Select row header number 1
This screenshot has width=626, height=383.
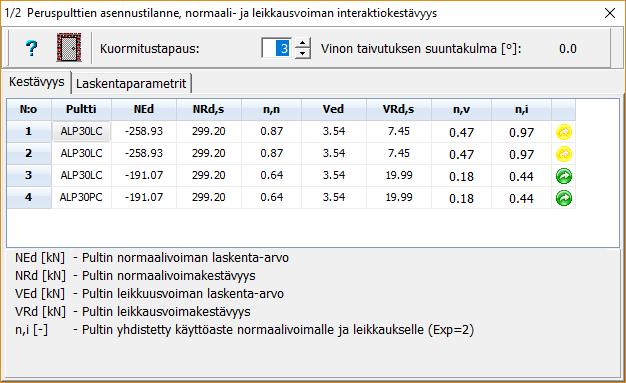28,131
